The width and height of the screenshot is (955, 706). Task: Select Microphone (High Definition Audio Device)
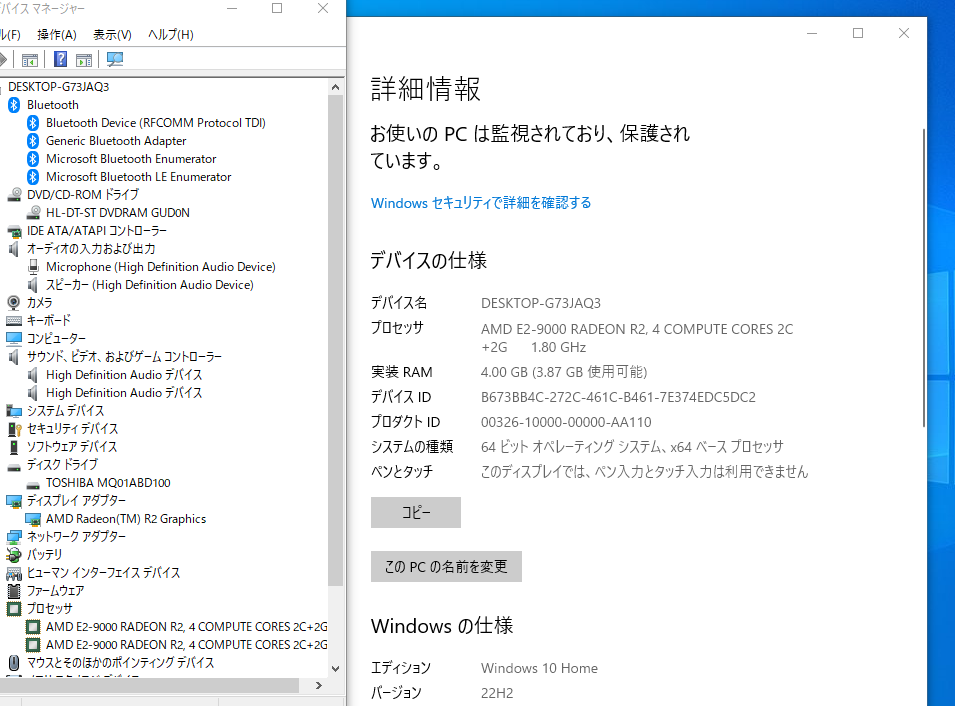[161, 267]
